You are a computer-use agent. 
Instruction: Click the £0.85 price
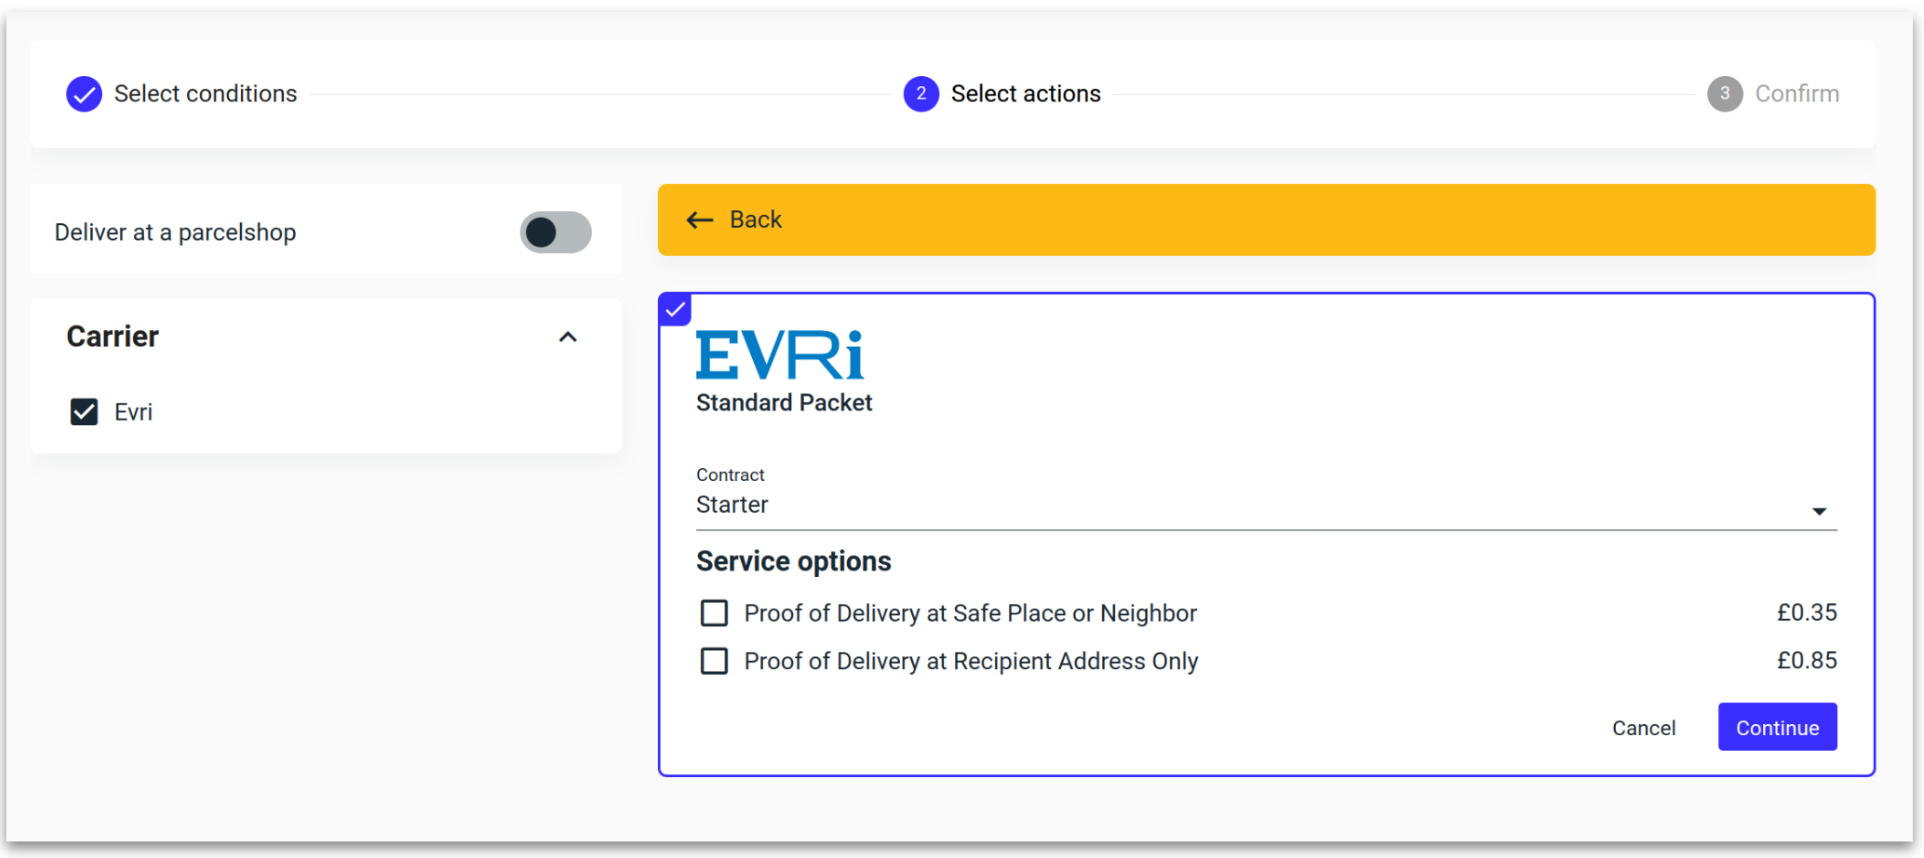pyautogui.click(x=1807, y=661)
